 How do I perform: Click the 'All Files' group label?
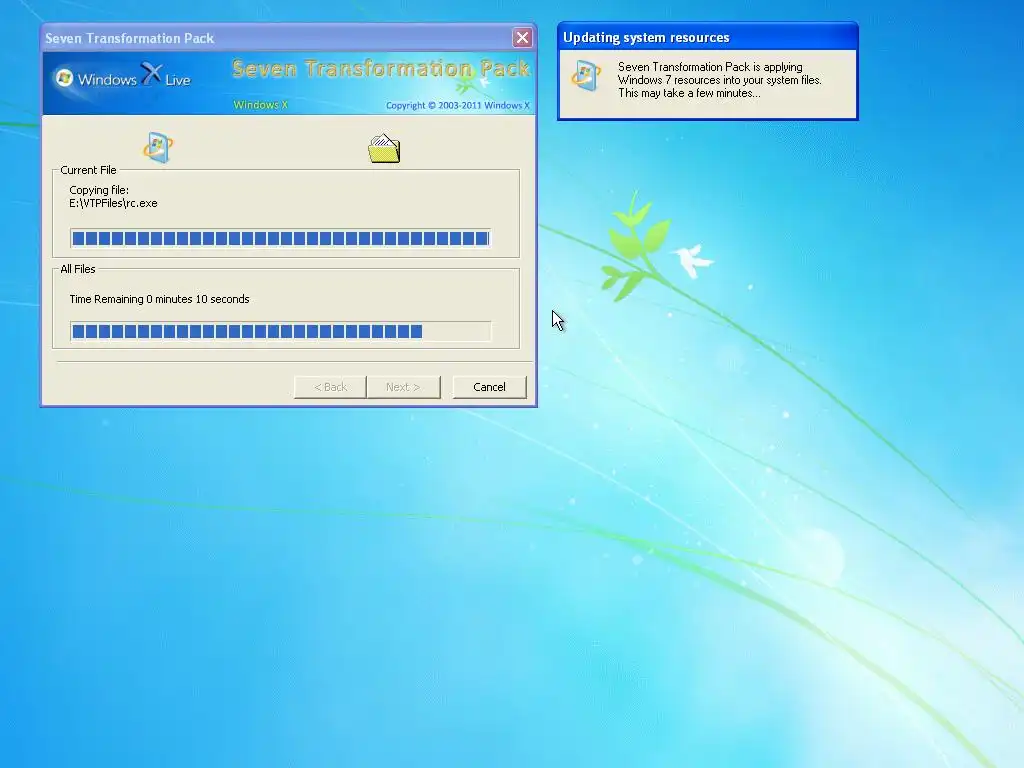pos(78,269)
